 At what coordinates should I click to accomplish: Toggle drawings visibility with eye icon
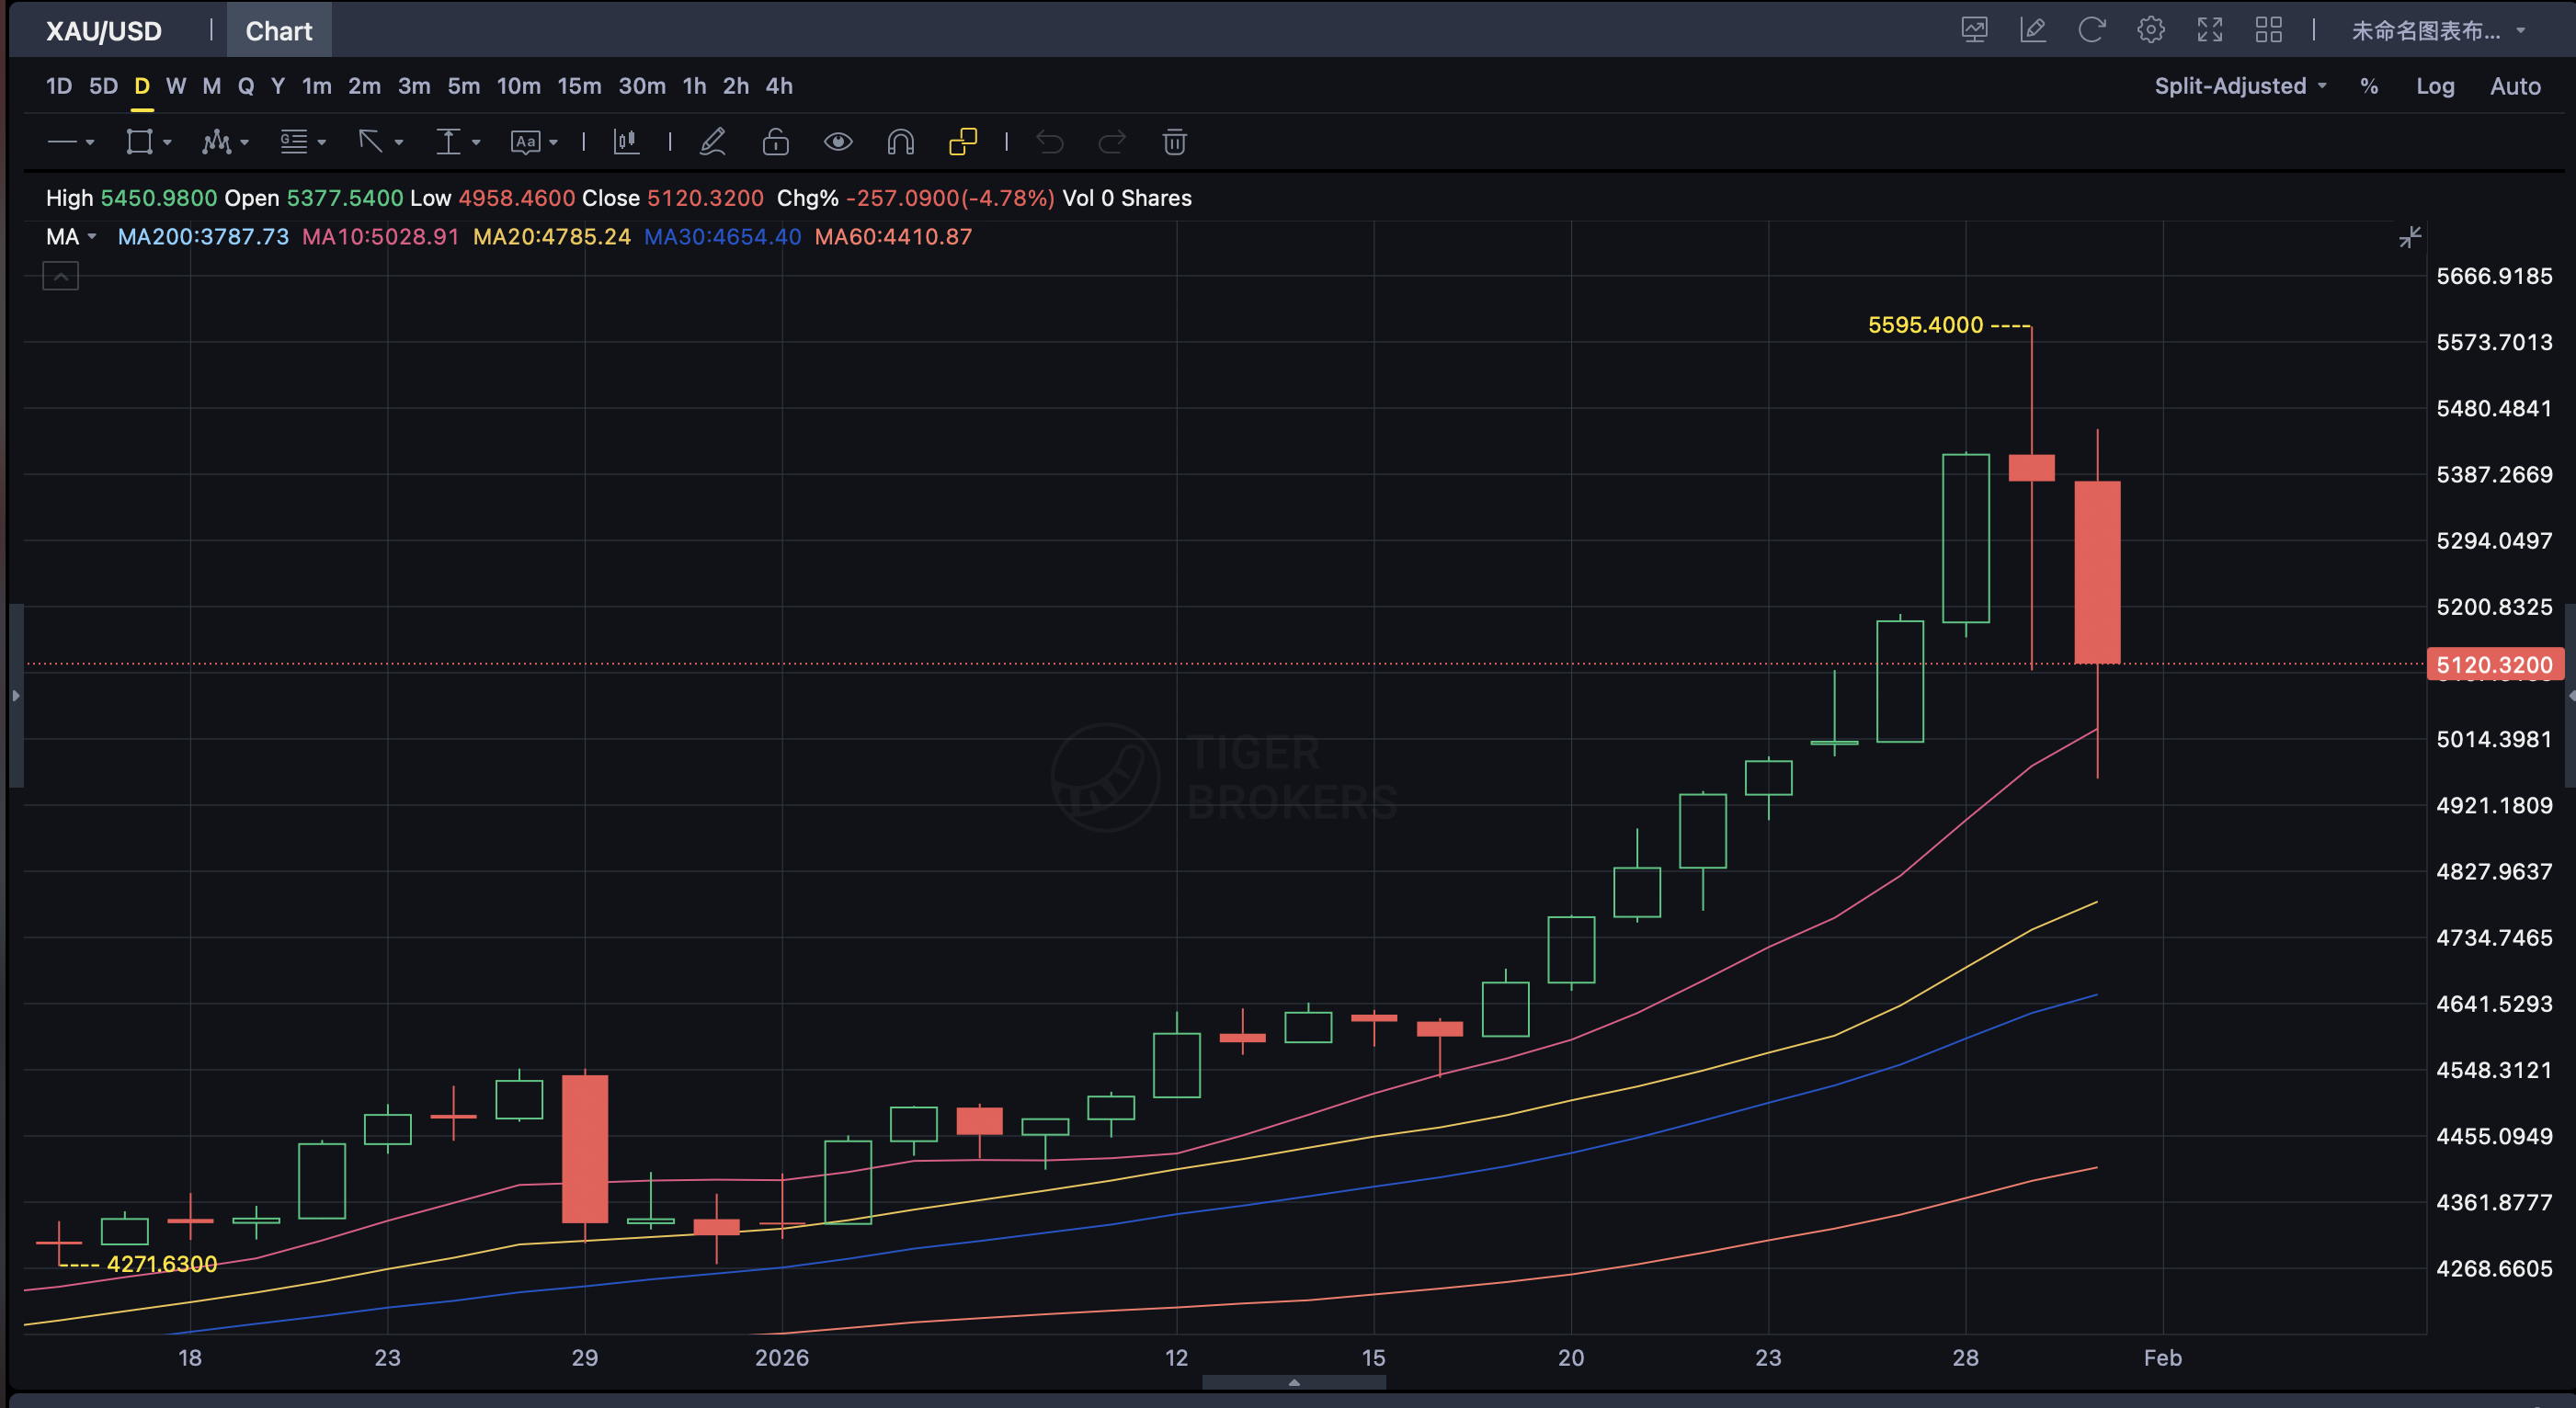click(x=838, y=142)
